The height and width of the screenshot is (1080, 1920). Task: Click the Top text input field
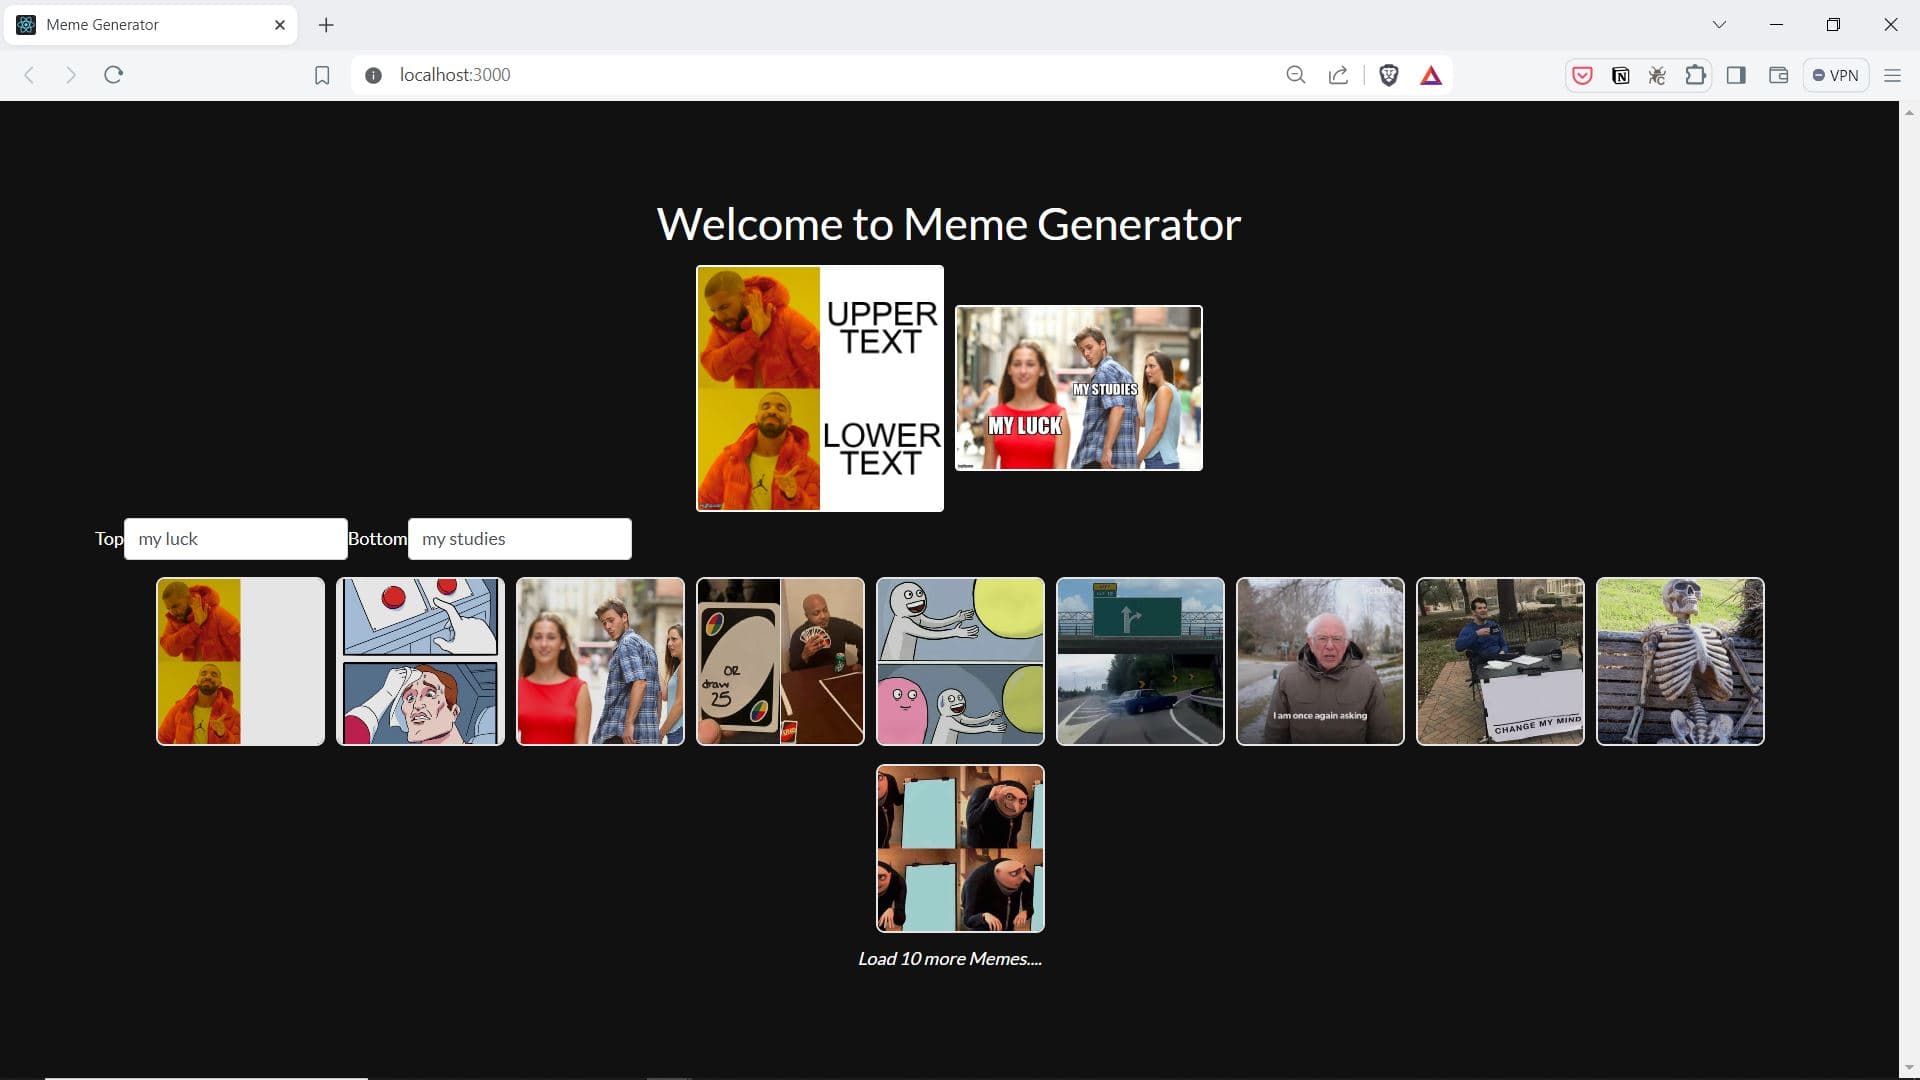click(x=236, y=539)
